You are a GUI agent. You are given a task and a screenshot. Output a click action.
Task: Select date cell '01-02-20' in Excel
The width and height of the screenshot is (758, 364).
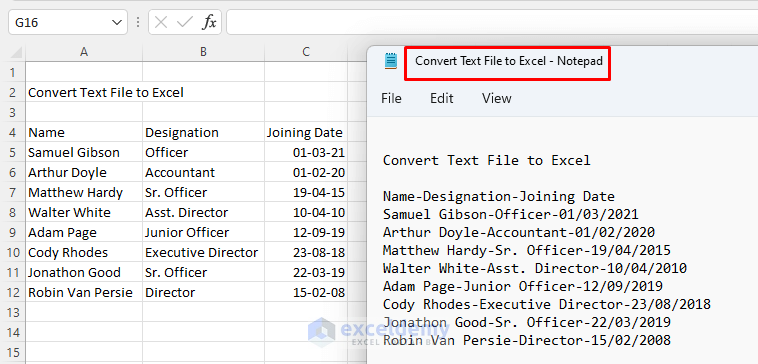(x=306, y=173)
